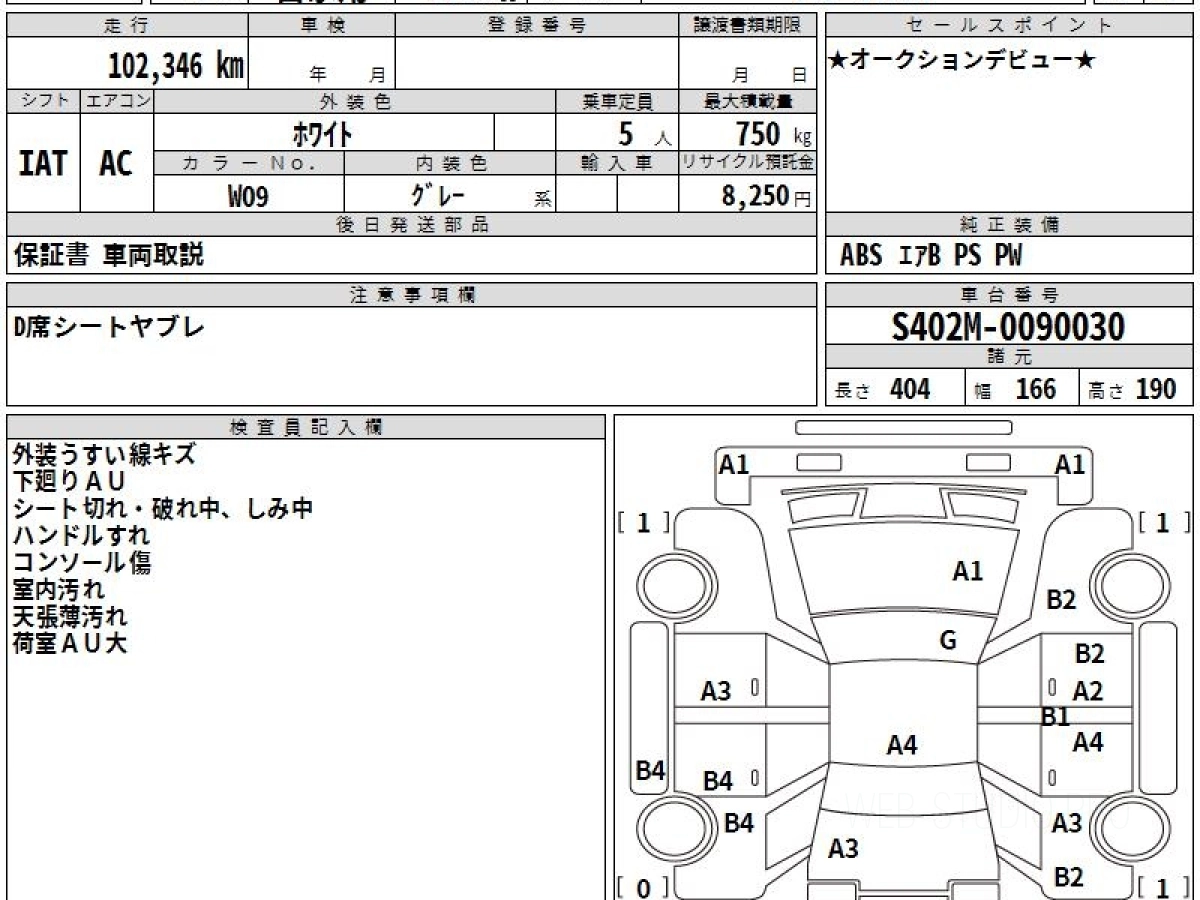Select the 保証書 車両取説 entry
The image size is (1200, 900).
click(109, 255)
